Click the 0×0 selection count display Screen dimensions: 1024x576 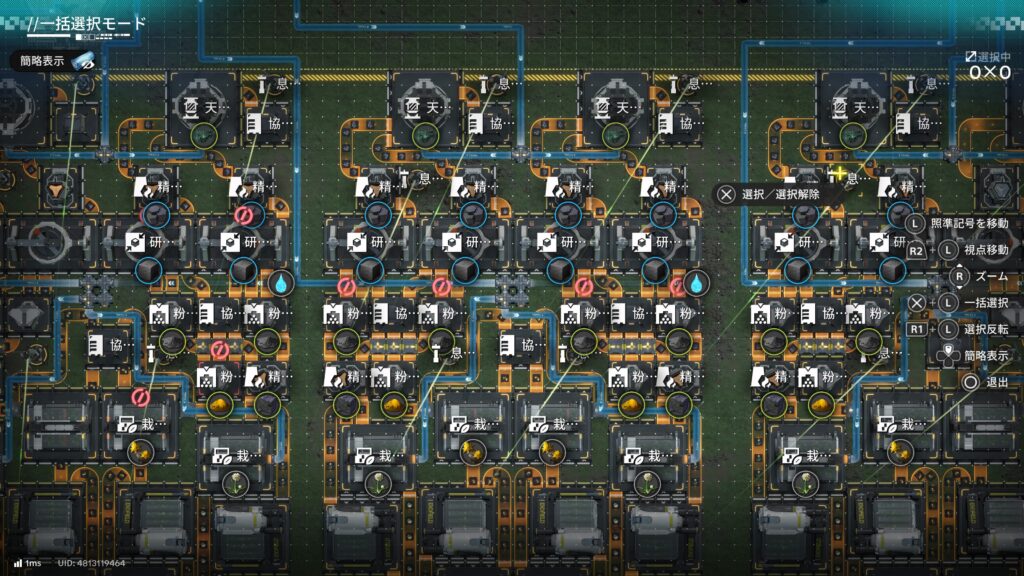[x=988, y=73]
